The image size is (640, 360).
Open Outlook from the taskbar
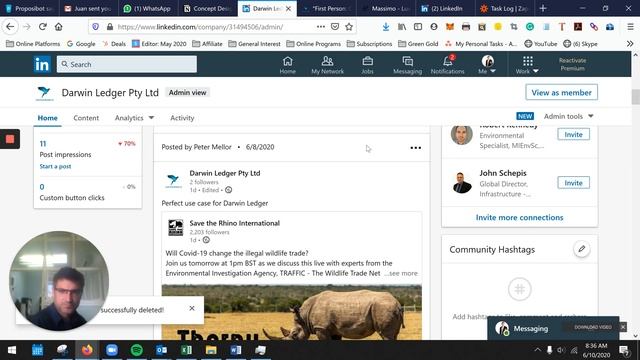tap(161, 350)
